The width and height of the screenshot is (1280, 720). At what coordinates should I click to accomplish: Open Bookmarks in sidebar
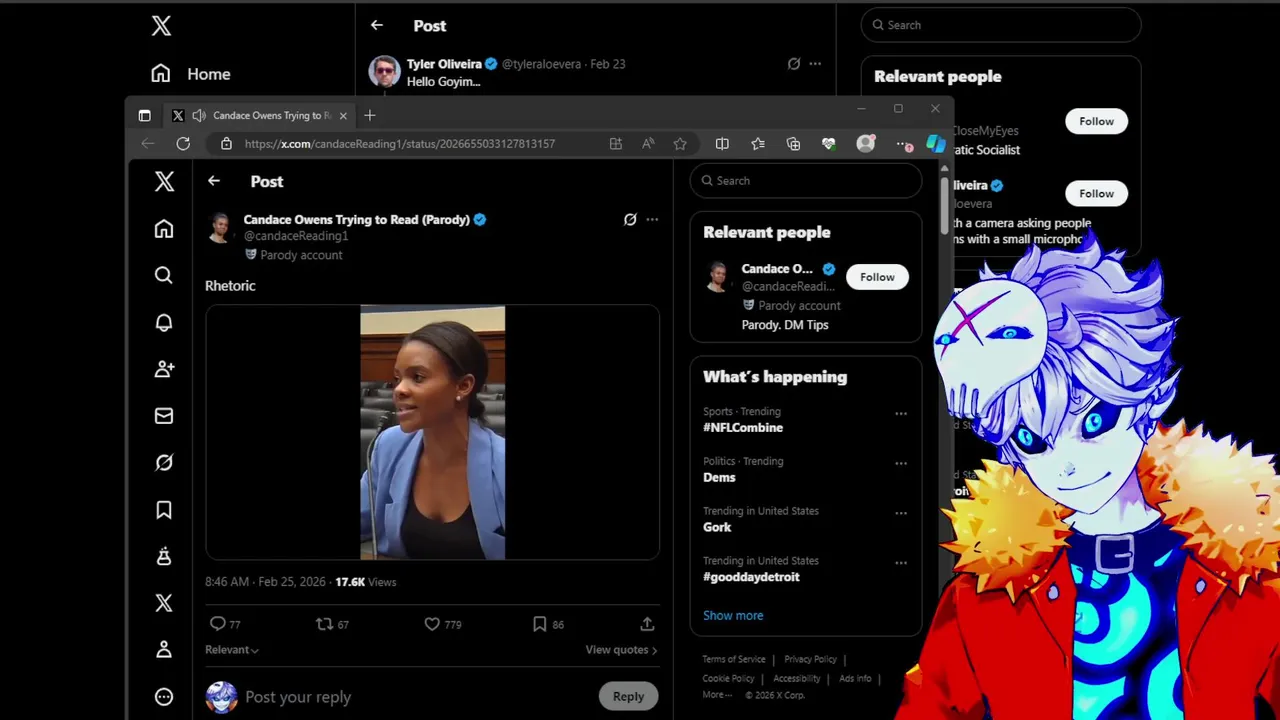click(164, 510)
